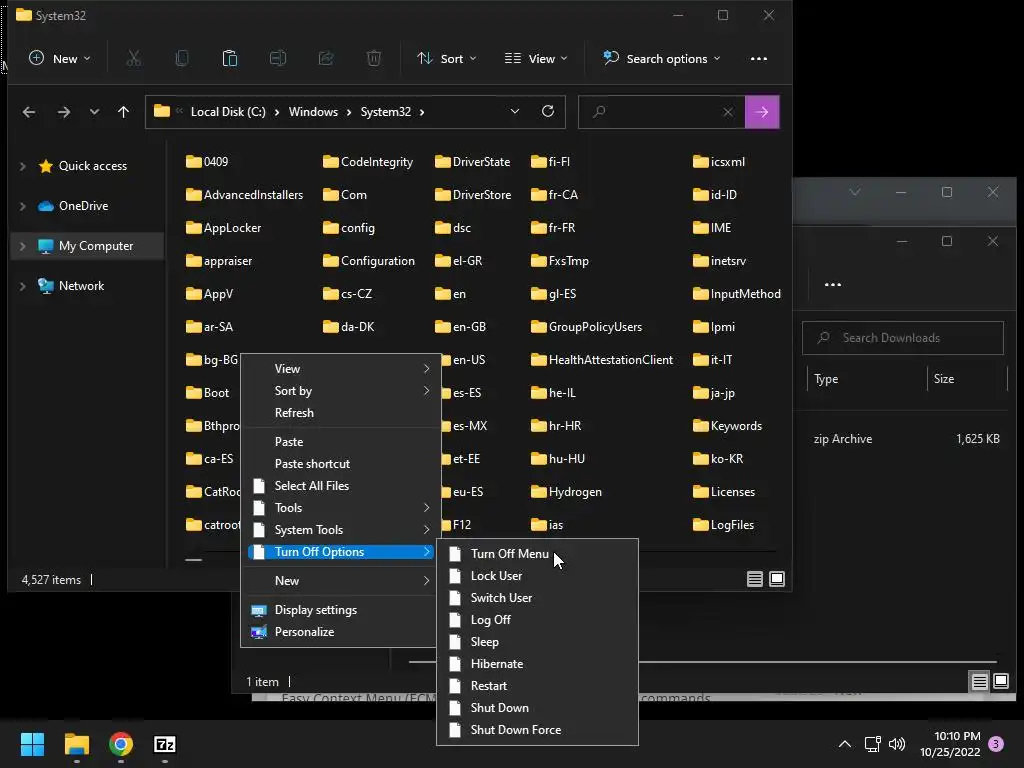
Task: Click the Cut scissors icon in toolbar
Action: [x=133, y=59]
